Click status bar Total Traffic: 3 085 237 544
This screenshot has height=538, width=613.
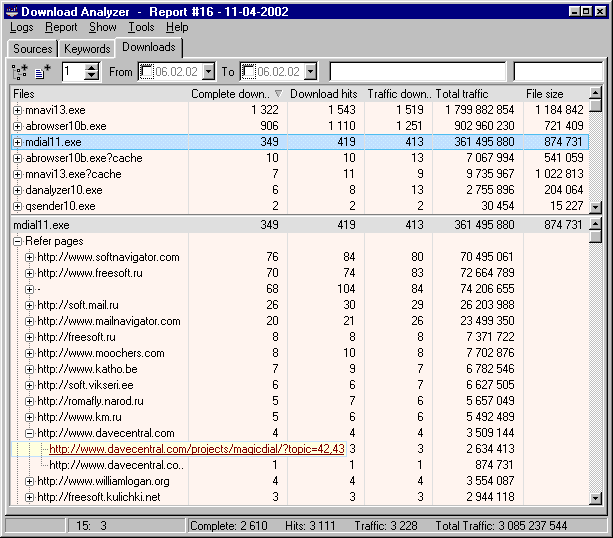tap(501, 526)
